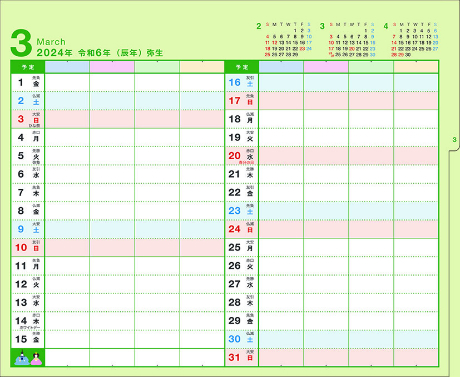Select date 14 White Day label

[x=28, y=321]
